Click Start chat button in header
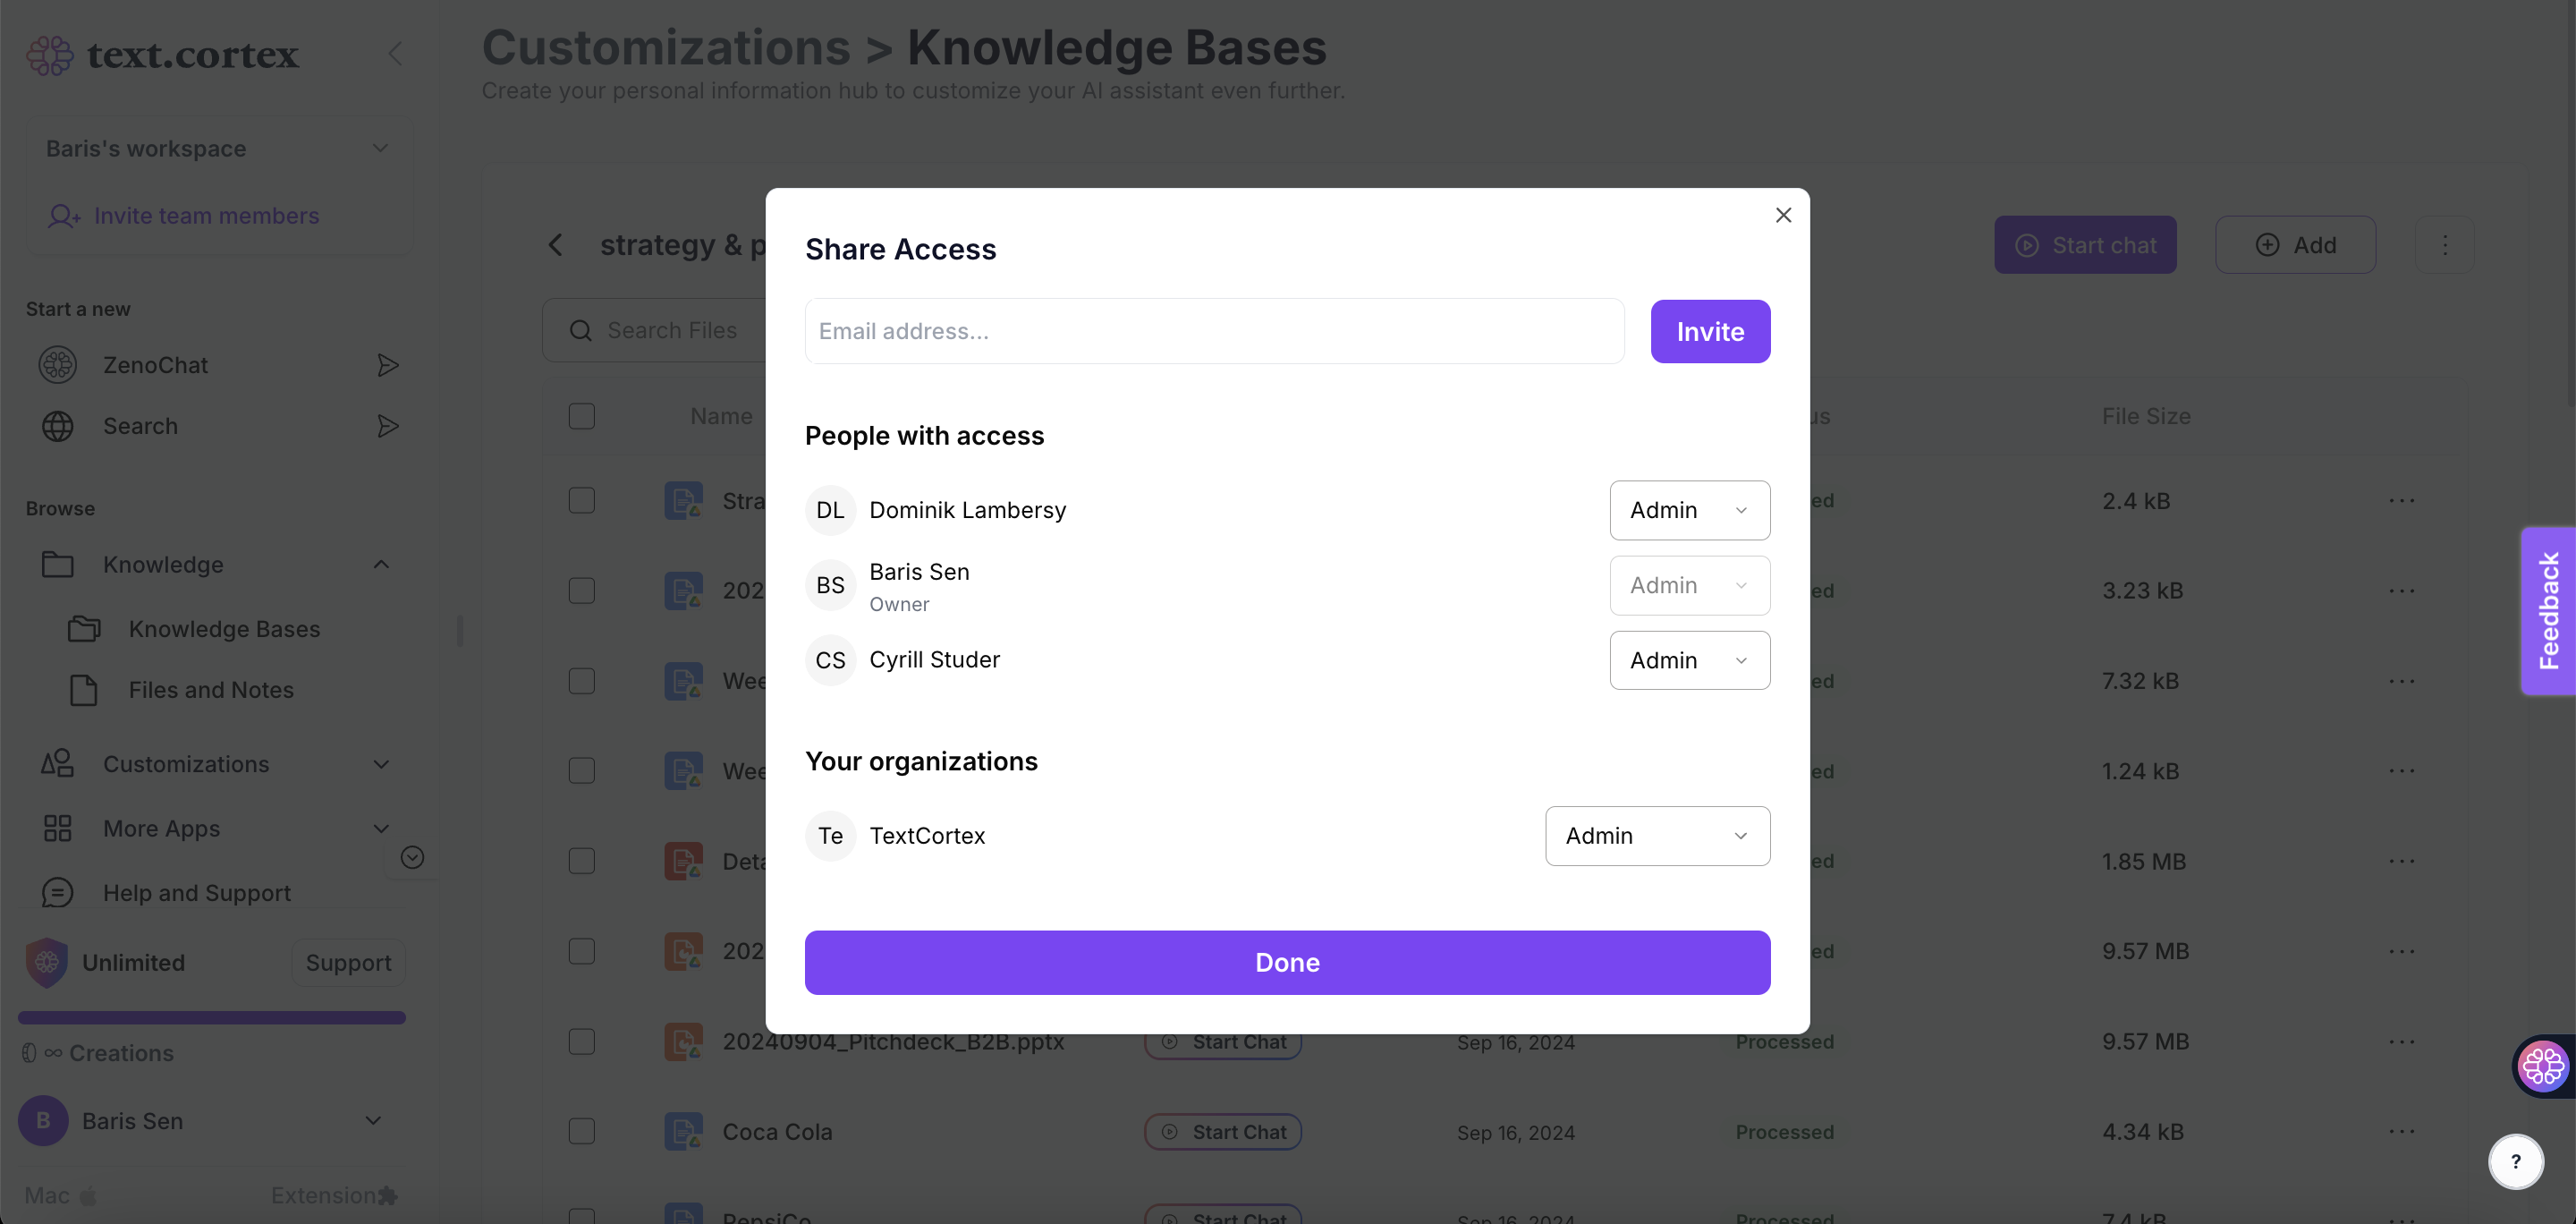Viewport: 2576px width, 1224px height. click(x=2085, y=245)
